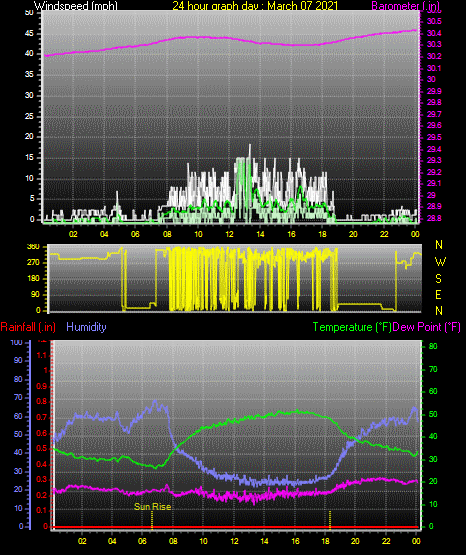
Task: Click the '22' hour label under the bottom graph
Action: coord(386,541)
